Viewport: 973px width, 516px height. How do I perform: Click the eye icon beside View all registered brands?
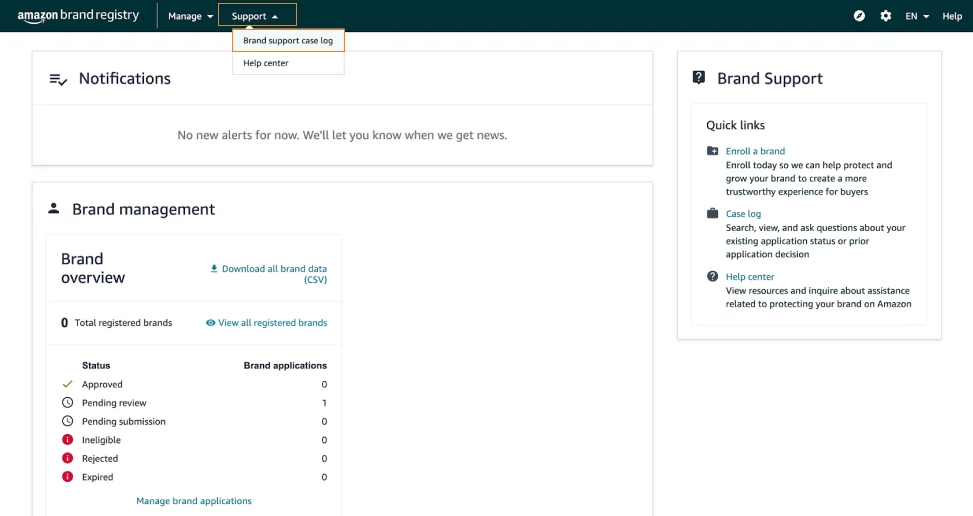210,322
